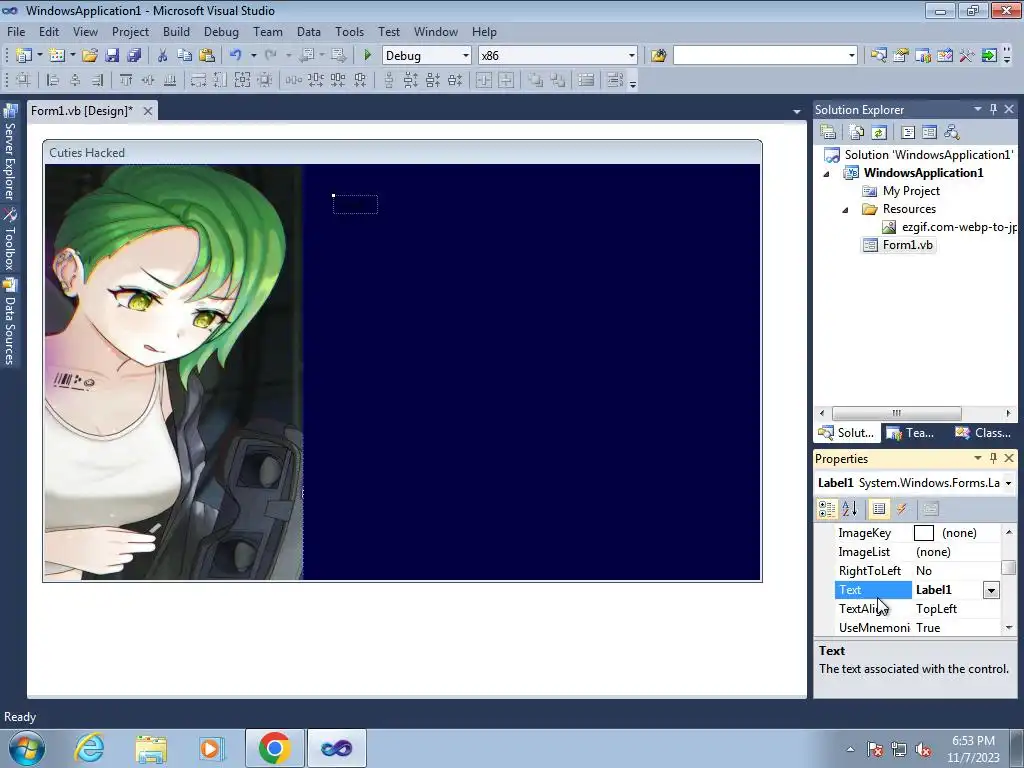Select the Label1 control on the form
The height and width of the screenshot is (768, 1024).
coord(355,204)
